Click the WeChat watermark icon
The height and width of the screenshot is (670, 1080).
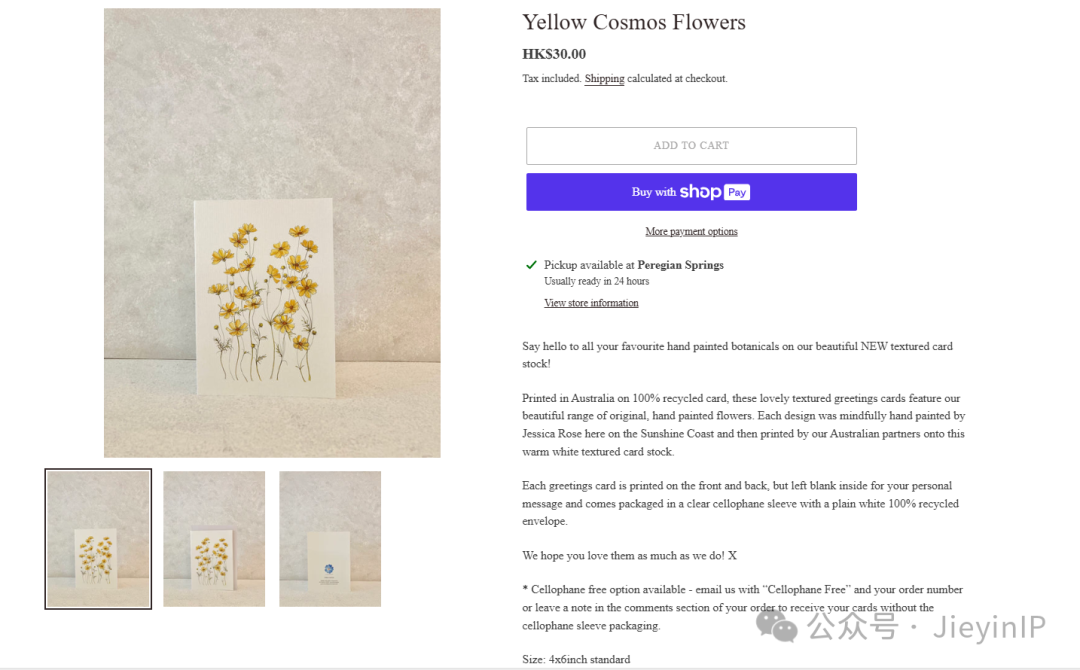pyautogui.click(x=776, y=627)
